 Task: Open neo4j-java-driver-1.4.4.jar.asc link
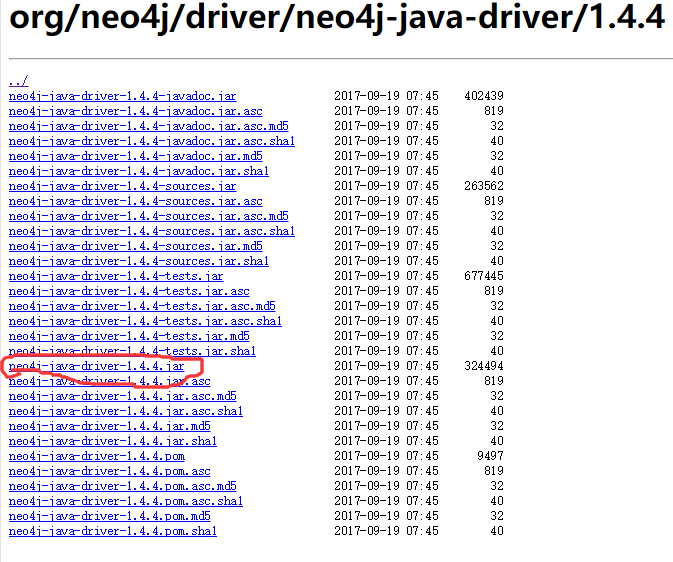click(x=109, y=381)
